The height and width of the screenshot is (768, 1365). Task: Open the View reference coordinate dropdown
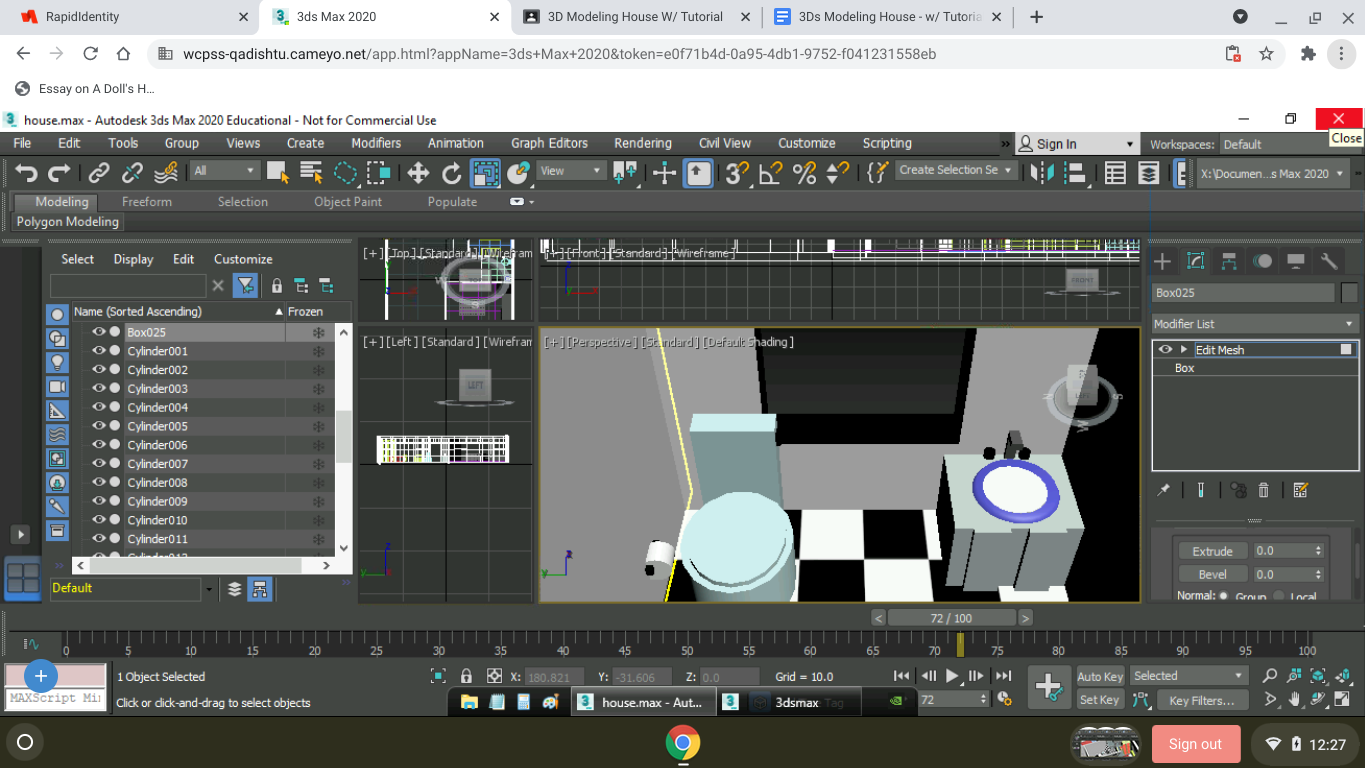pos(570,170)
